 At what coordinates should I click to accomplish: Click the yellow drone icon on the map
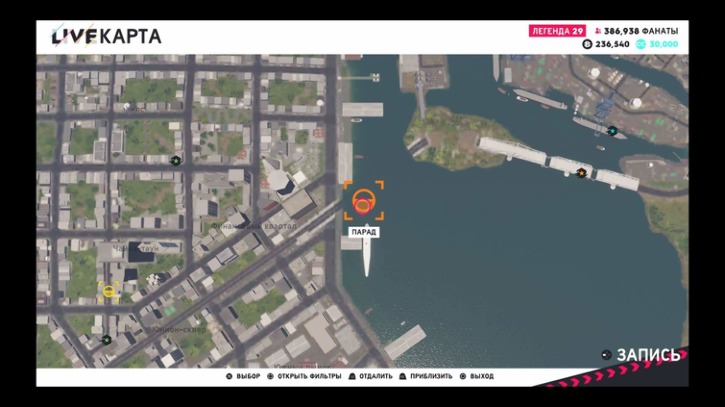pos(109,290)
